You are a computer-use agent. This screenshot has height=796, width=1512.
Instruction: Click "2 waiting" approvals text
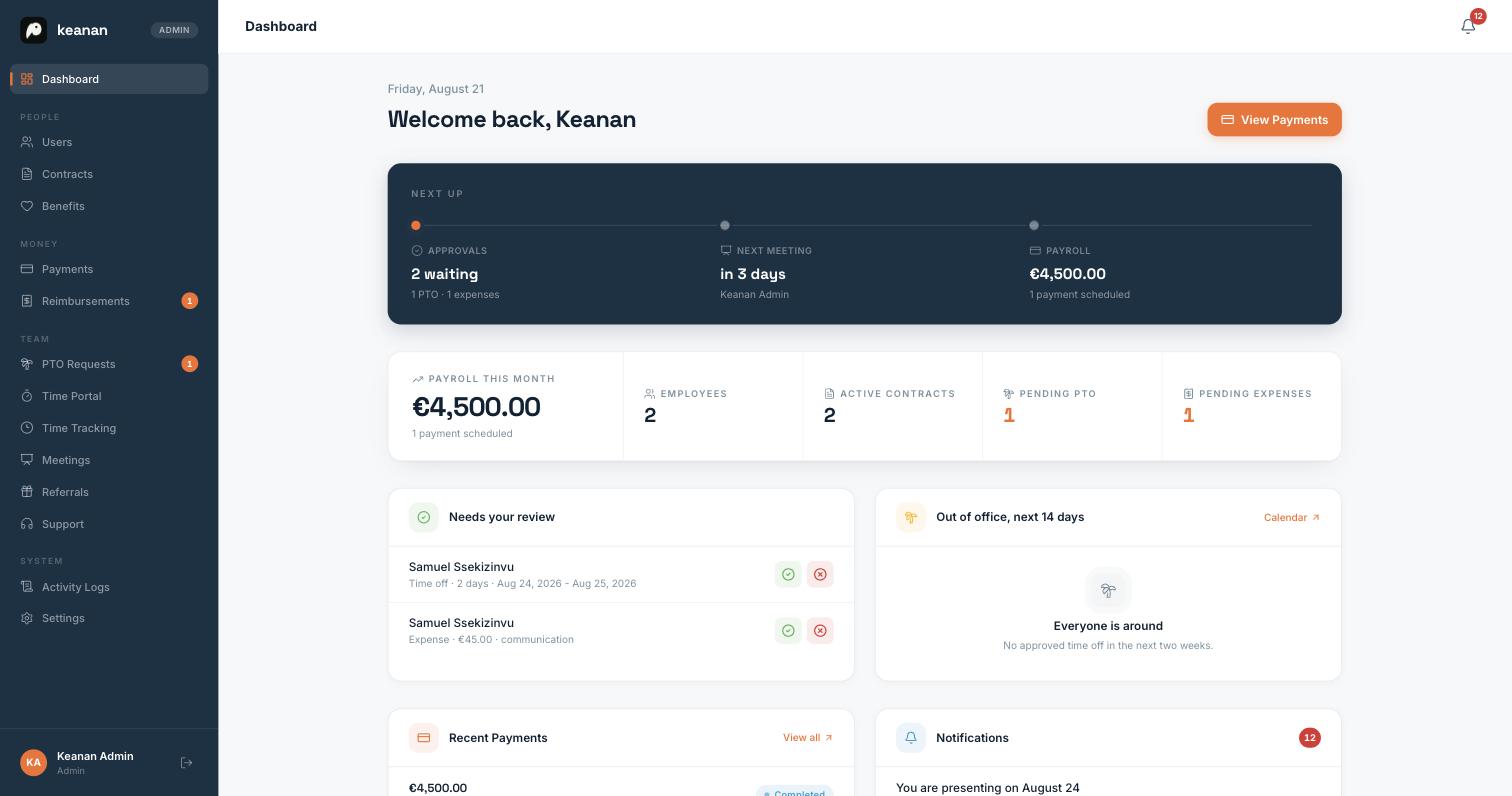445,274
